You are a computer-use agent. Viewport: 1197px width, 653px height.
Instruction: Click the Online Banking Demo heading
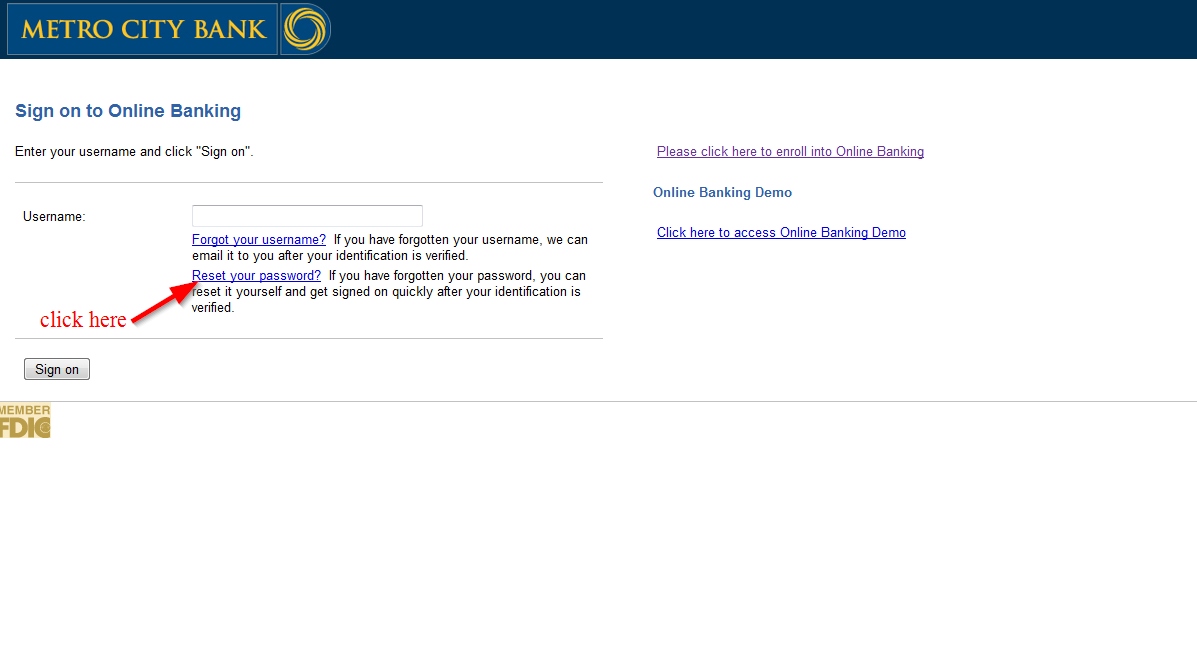point(722,192)
